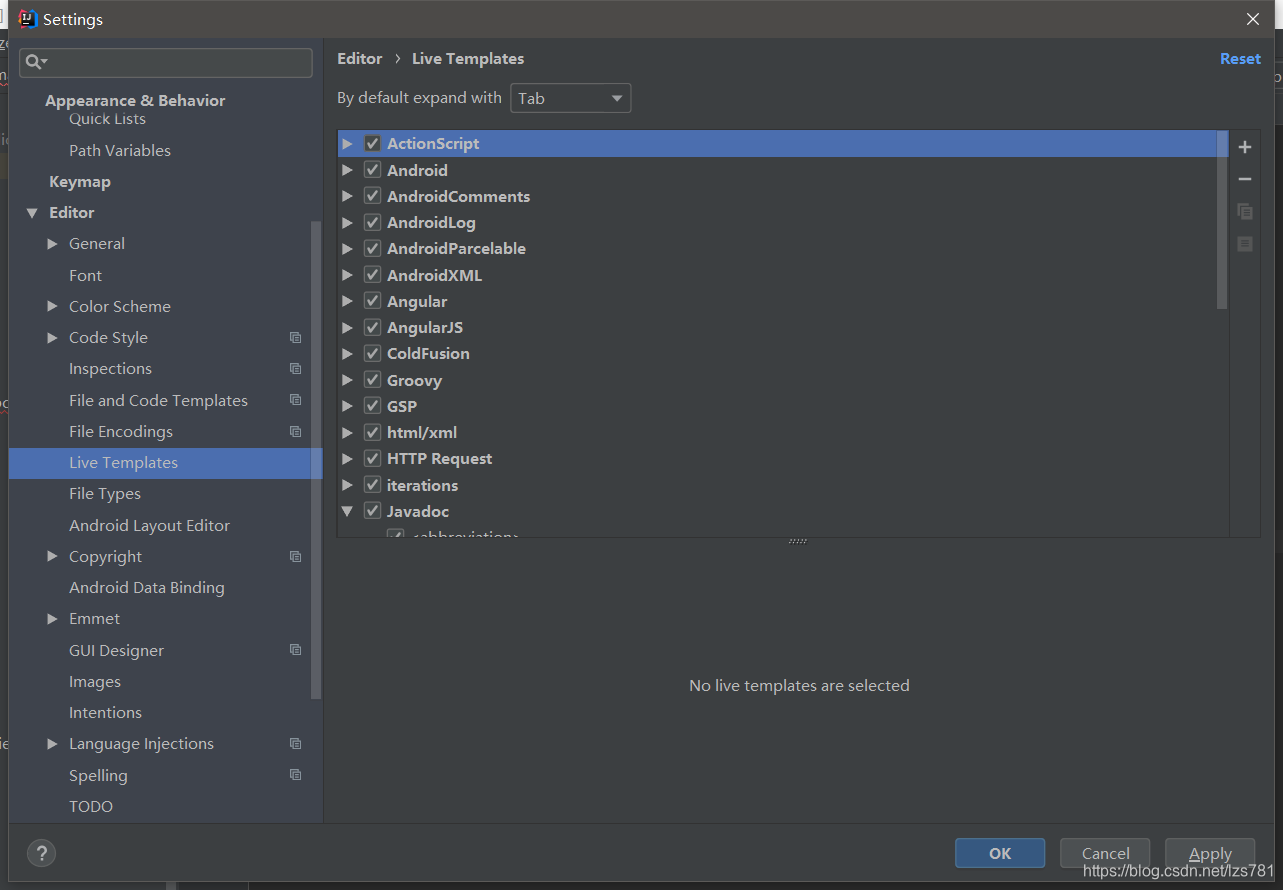The height and width of the screenshot is (890, 1283).
Task: Click the settings icon beside Spelling
Action: [x=295, y=774]
